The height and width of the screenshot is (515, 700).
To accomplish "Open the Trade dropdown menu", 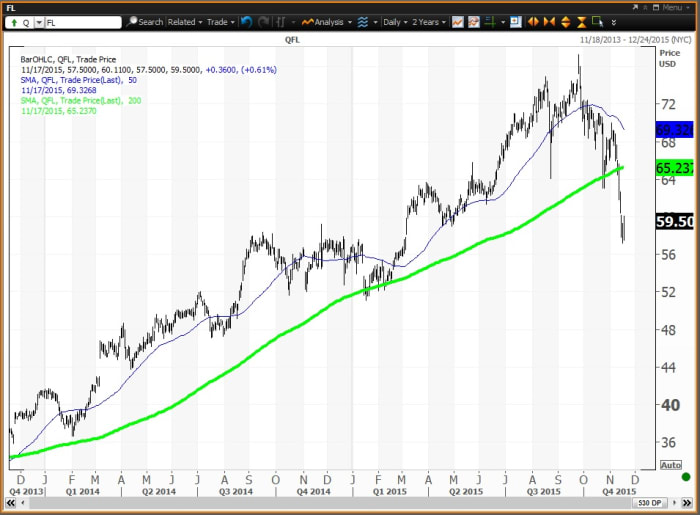I will (221, 22).
